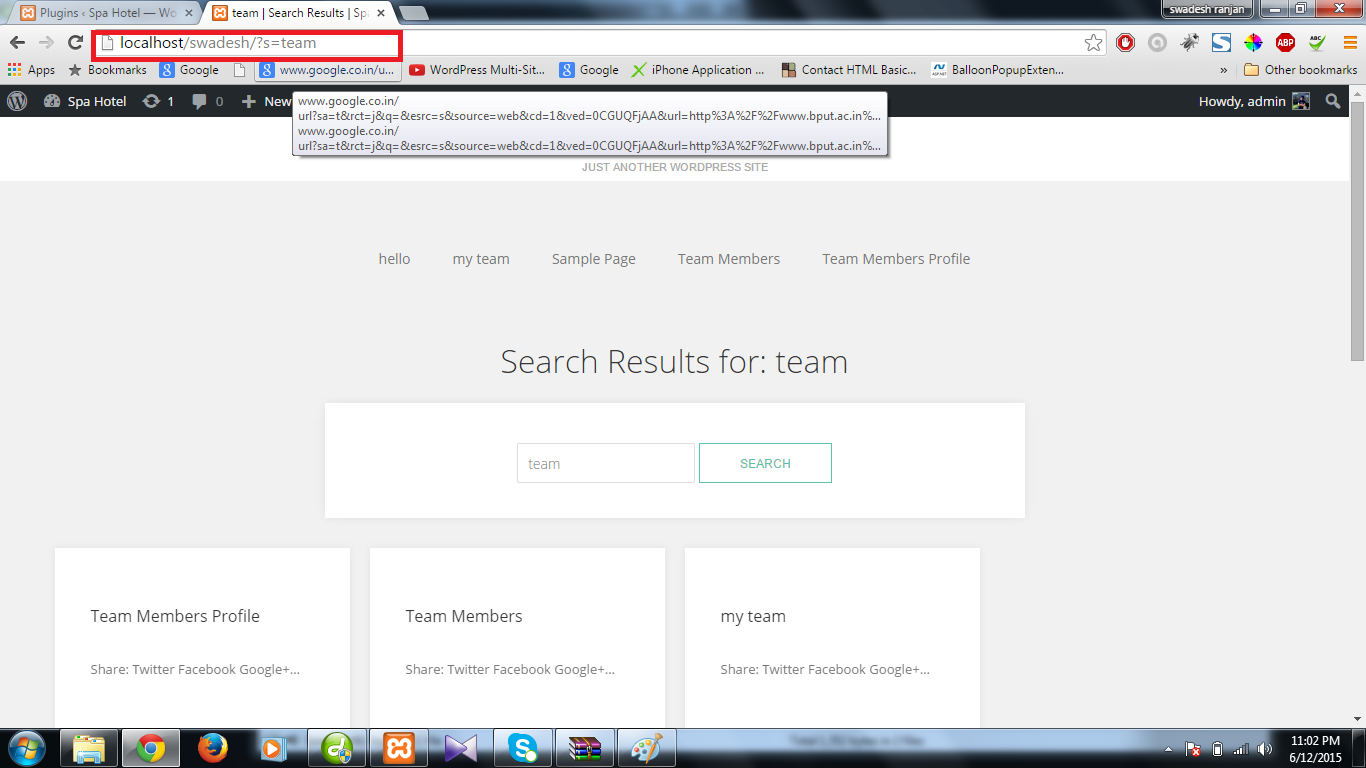Open the Spa Hotel site menu

(85, 101)
